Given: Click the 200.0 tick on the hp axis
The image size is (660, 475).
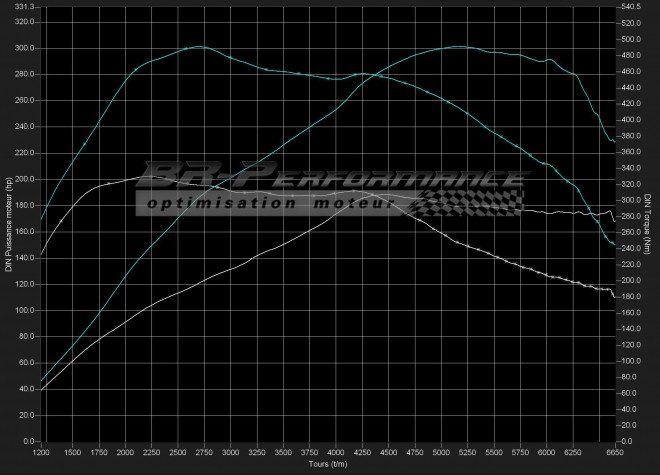Looking at the screenshot, I should click(x=24, y=179).
